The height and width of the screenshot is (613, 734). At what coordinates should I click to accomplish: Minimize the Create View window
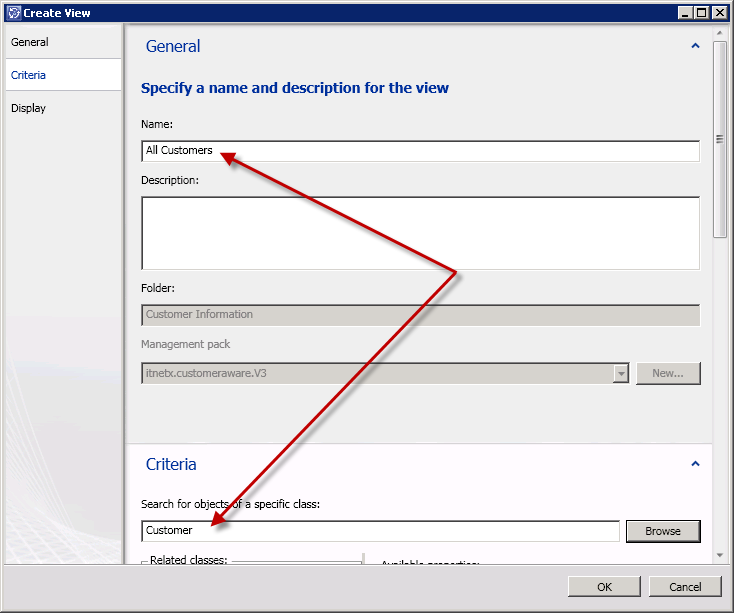[x=685, y=12]
